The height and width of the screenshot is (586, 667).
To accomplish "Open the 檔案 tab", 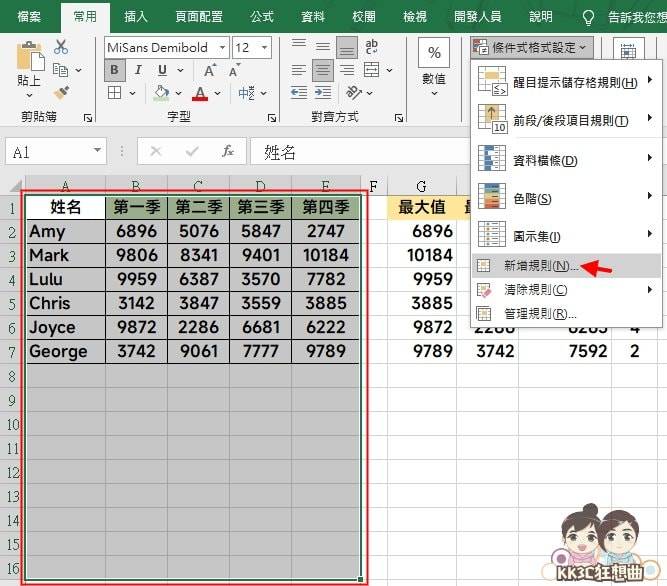I will [29, 17].
